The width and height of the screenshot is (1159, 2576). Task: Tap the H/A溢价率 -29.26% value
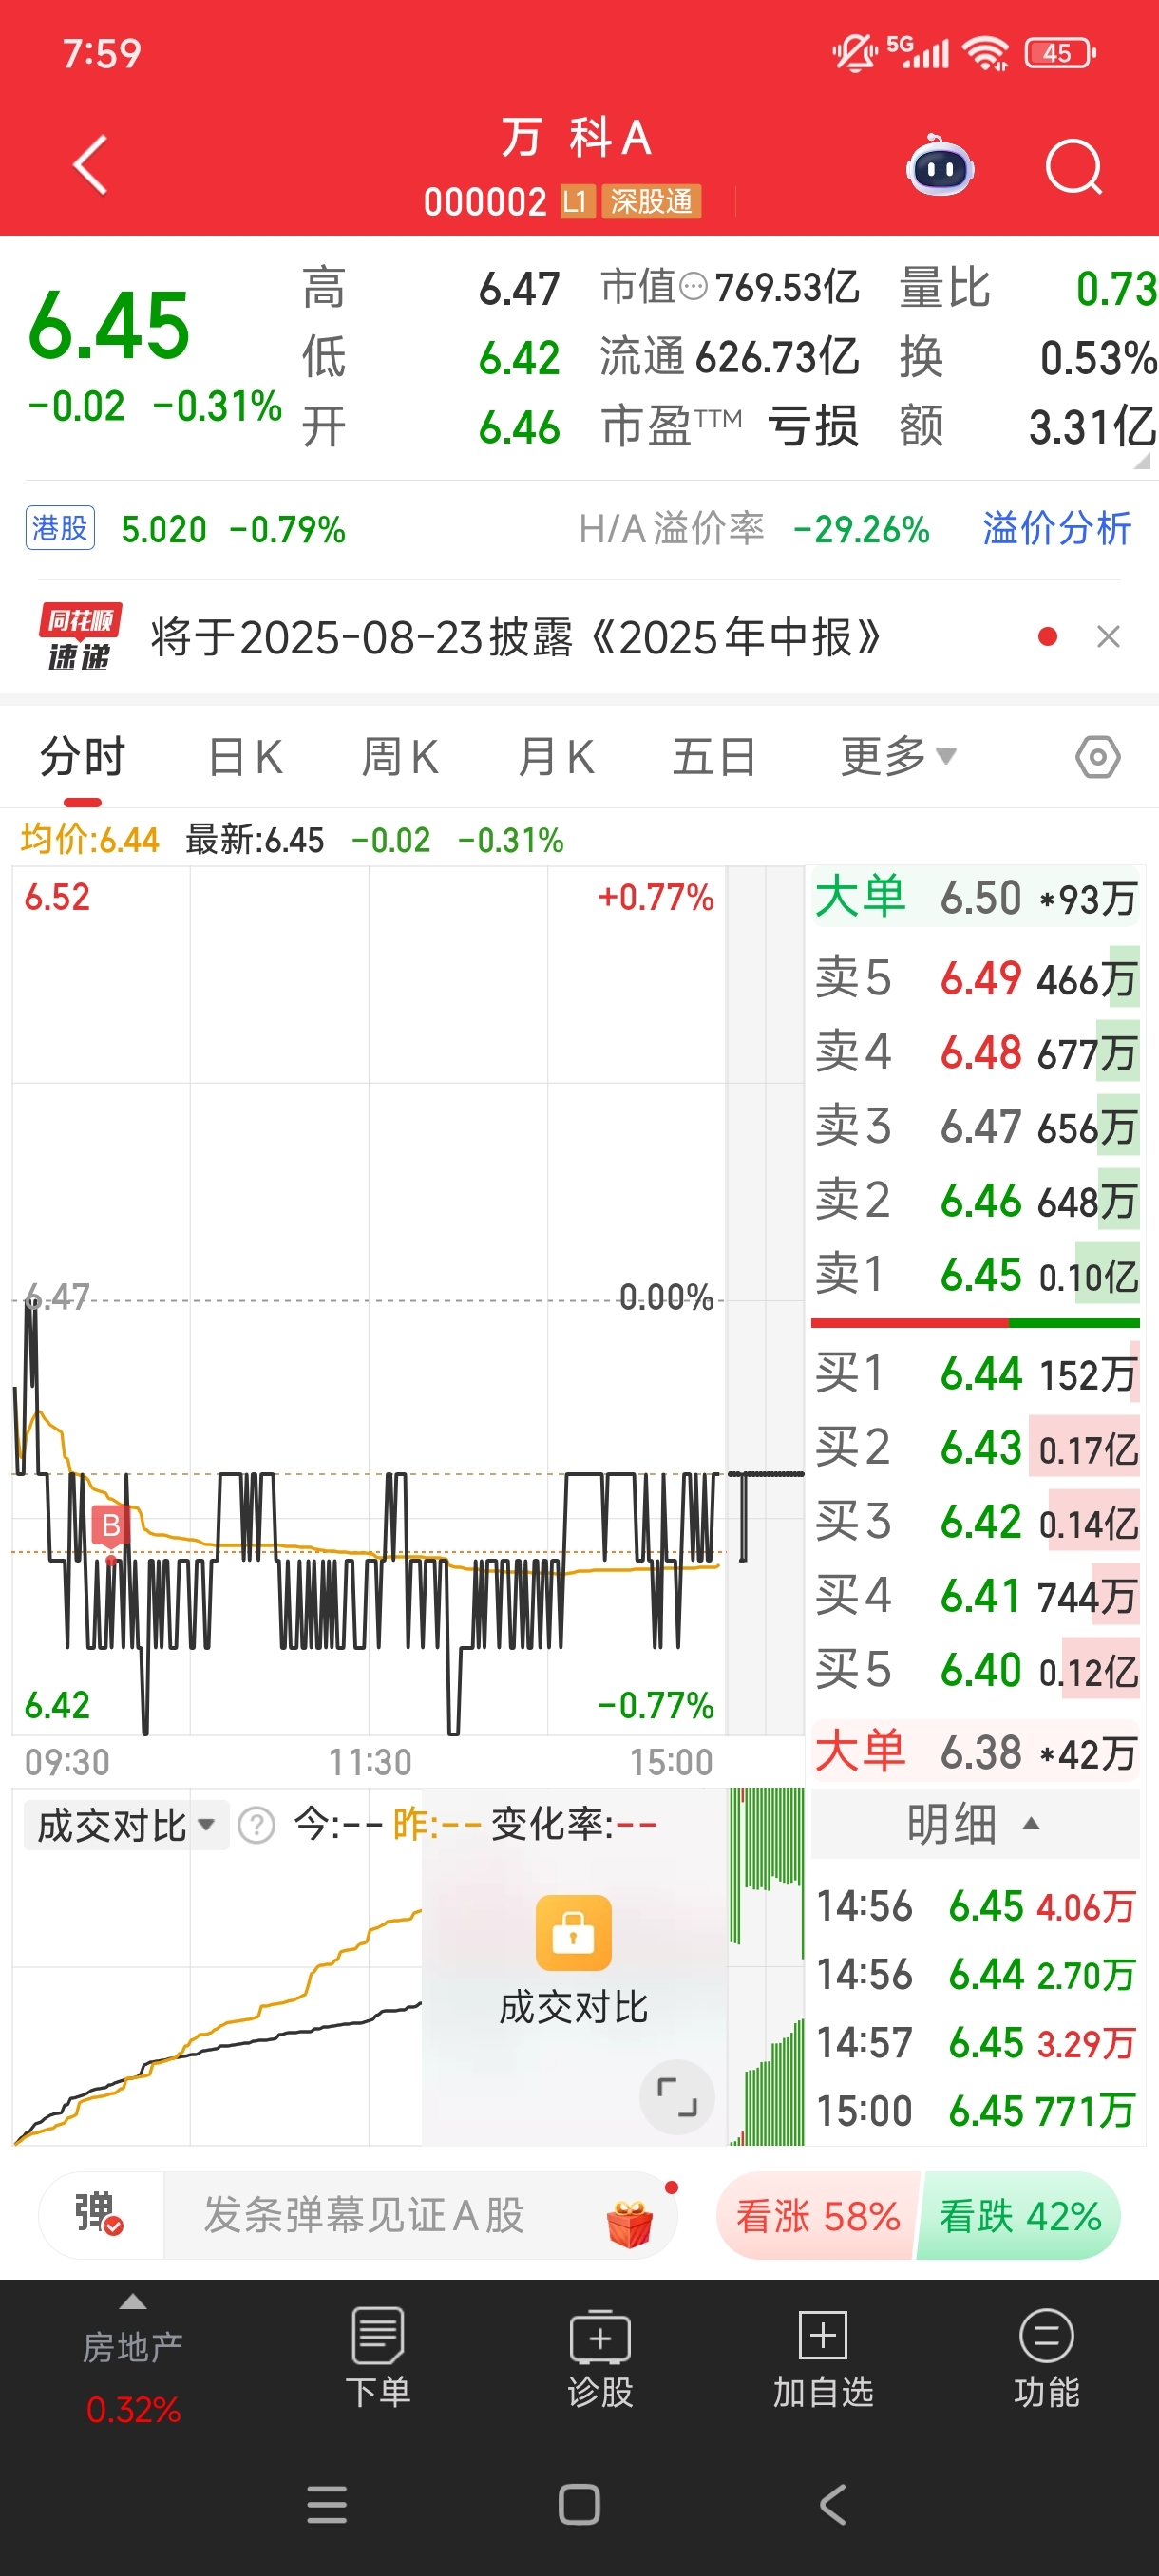pos(861,529)
